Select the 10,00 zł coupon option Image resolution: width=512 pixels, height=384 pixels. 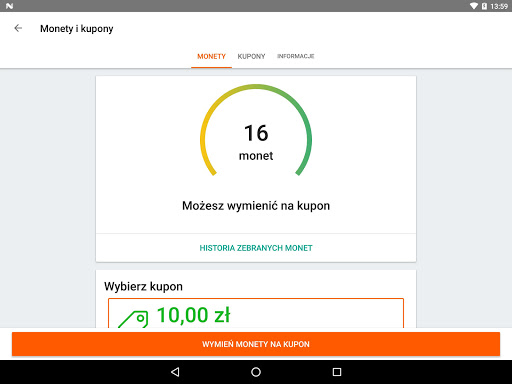click(x=256, y=313)
